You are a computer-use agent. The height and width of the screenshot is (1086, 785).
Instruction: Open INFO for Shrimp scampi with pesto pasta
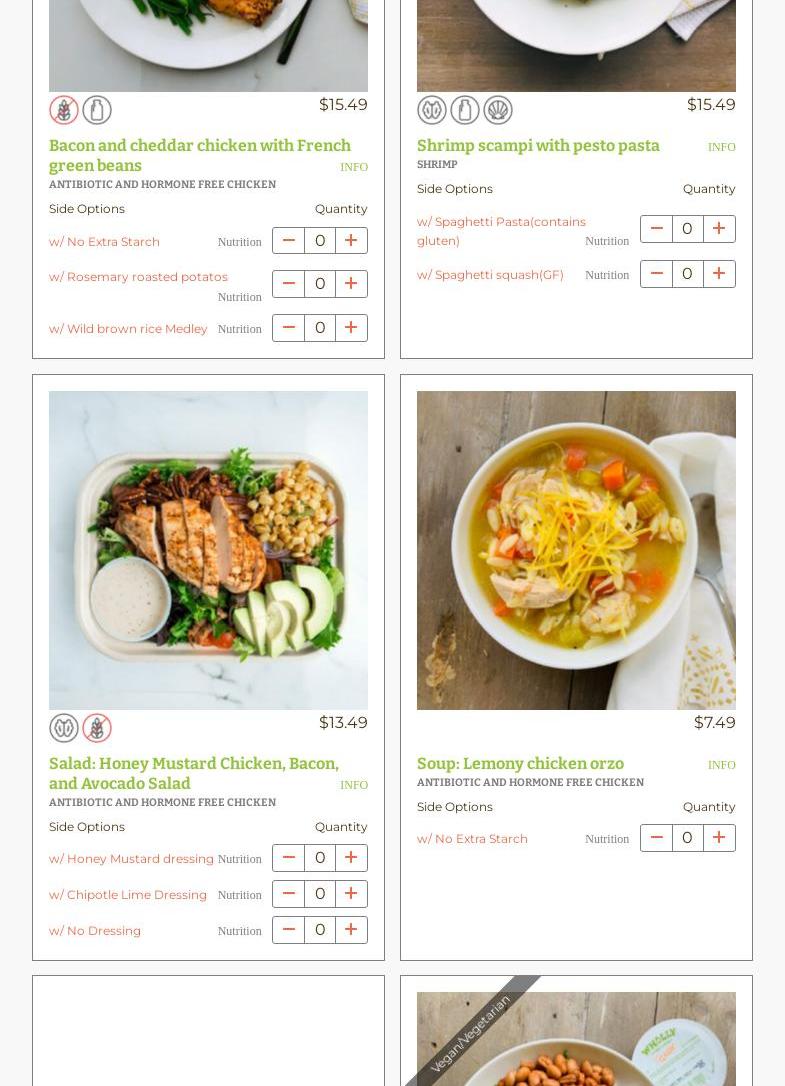click(721, 147)
